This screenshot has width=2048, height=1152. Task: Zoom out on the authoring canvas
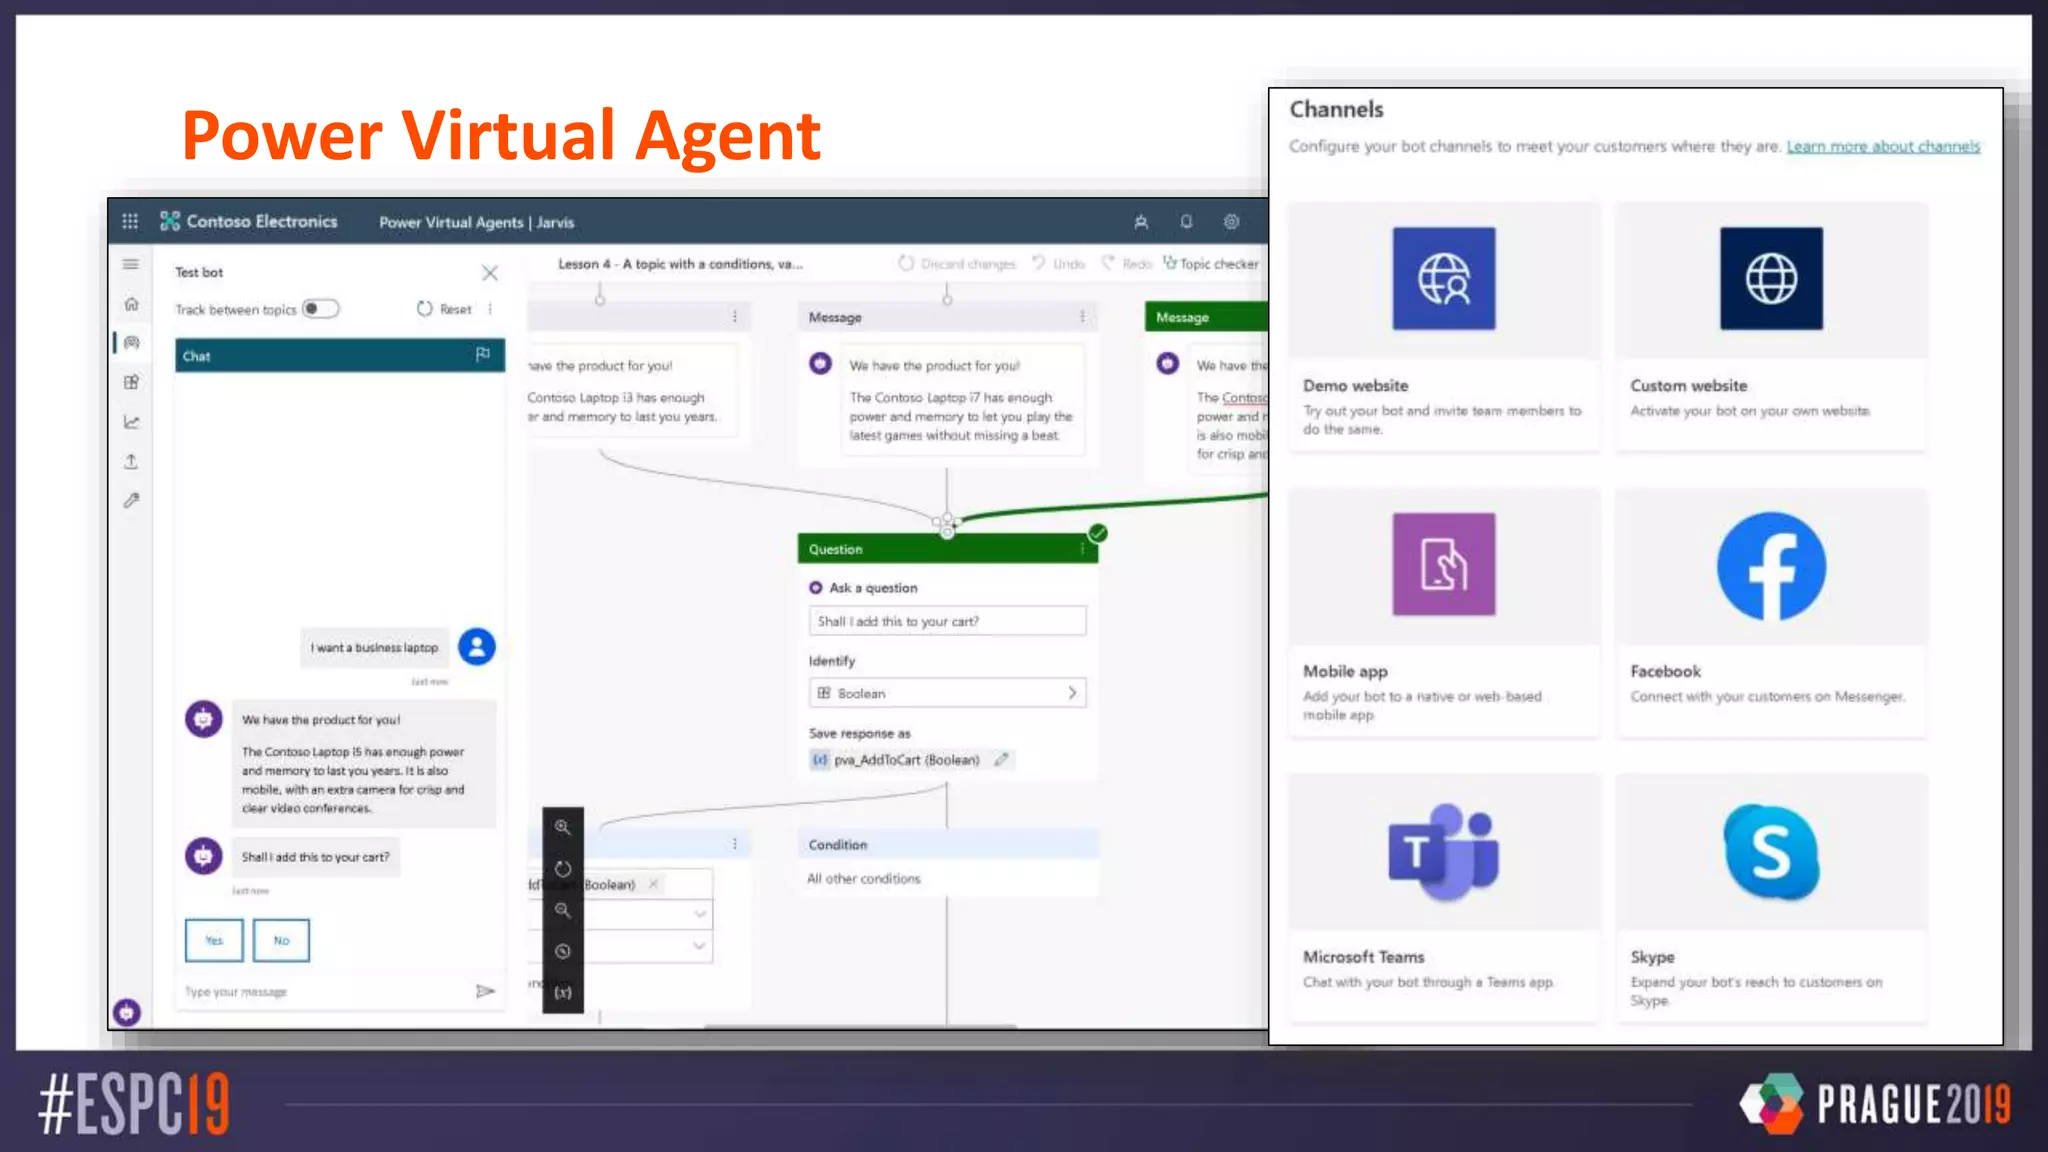pos(563,910)
